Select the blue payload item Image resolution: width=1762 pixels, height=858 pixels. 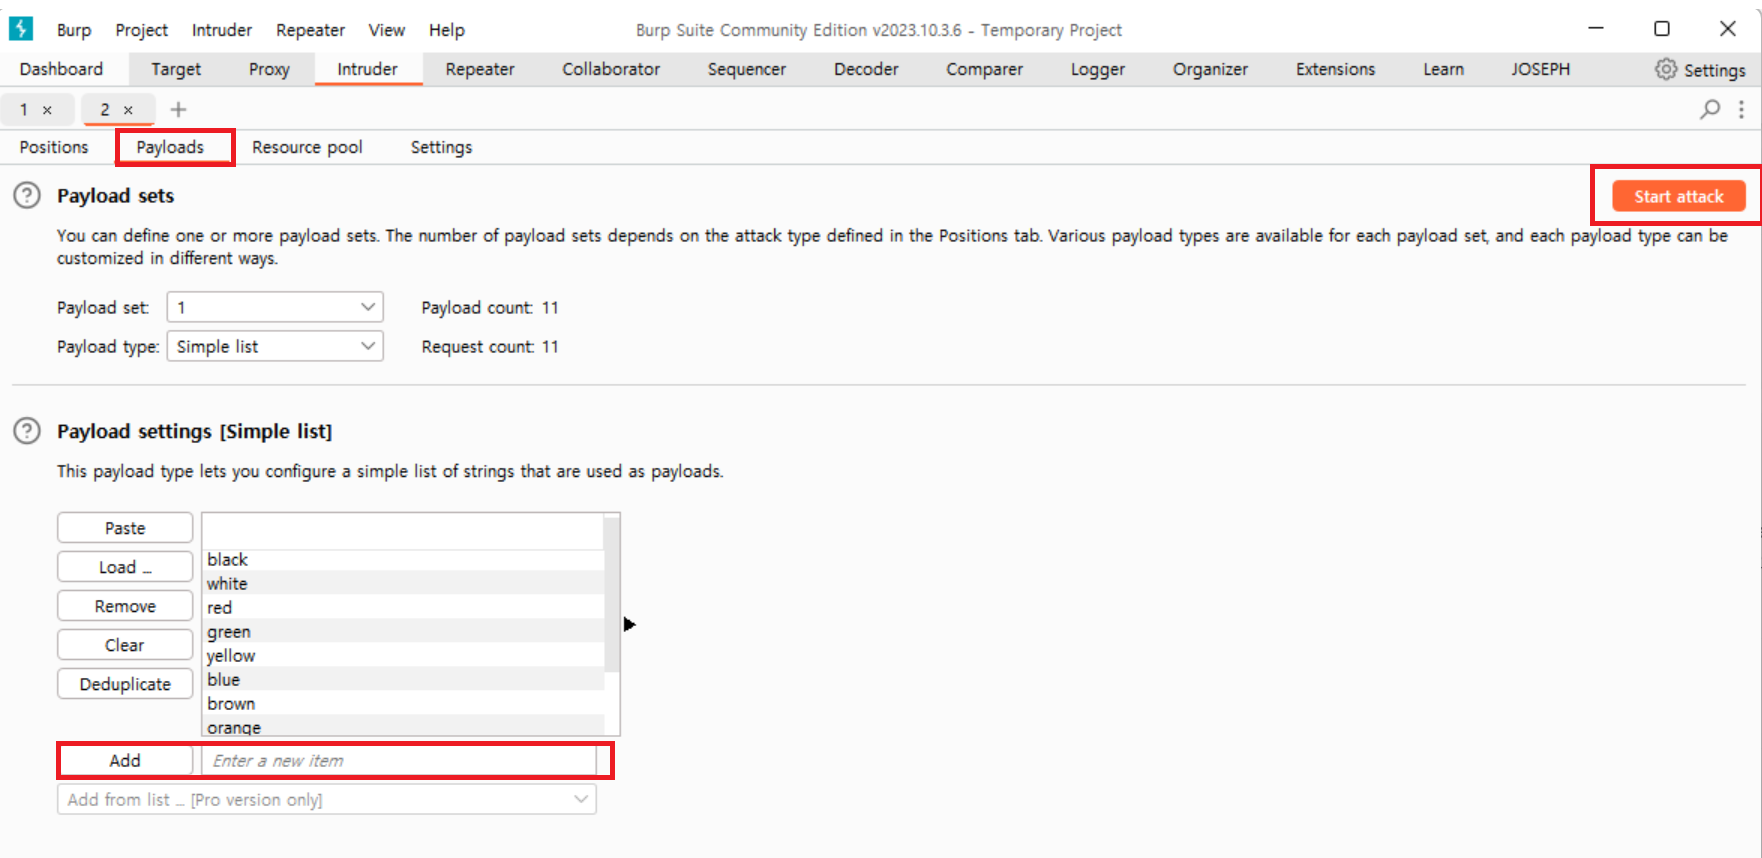403,679
